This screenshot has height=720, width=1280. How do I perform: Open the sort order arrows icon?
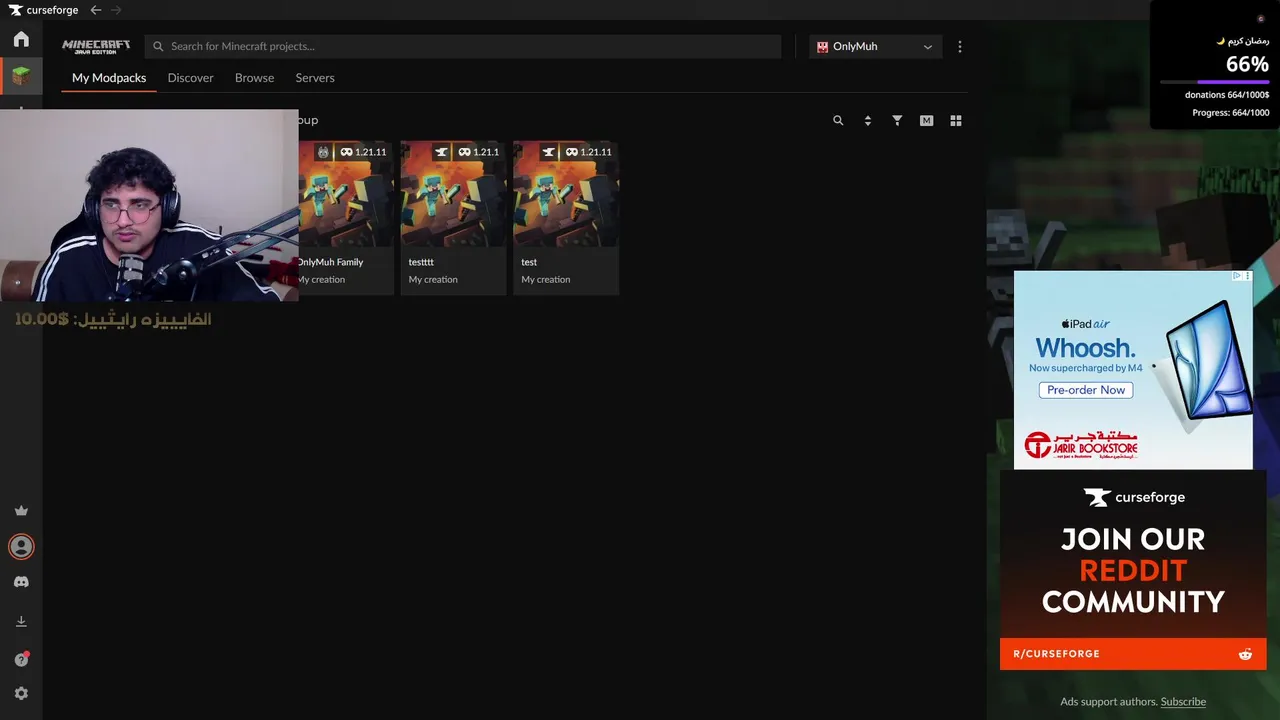tap(867, 120)
